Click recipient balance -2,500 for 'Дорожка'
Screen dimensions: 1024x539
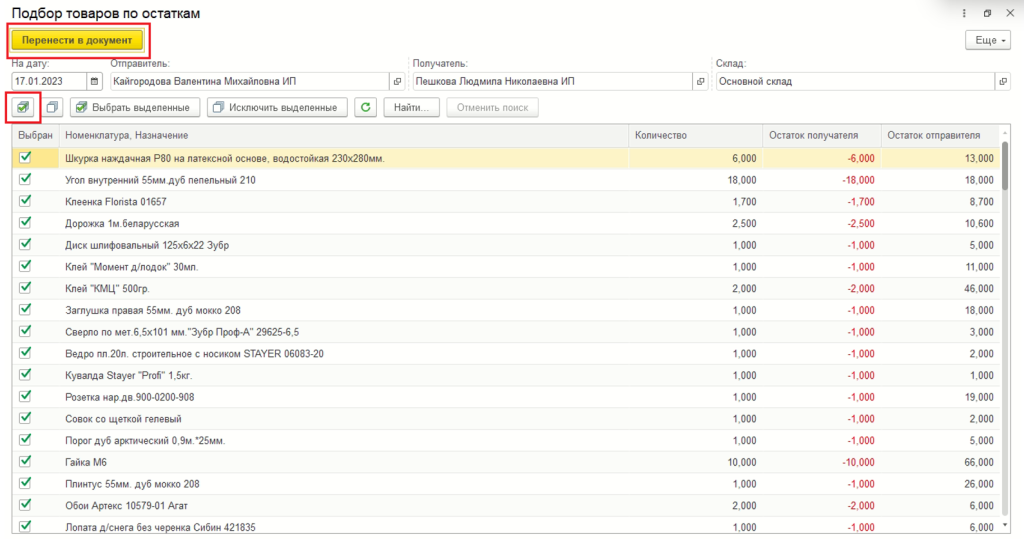coord(861,223)
